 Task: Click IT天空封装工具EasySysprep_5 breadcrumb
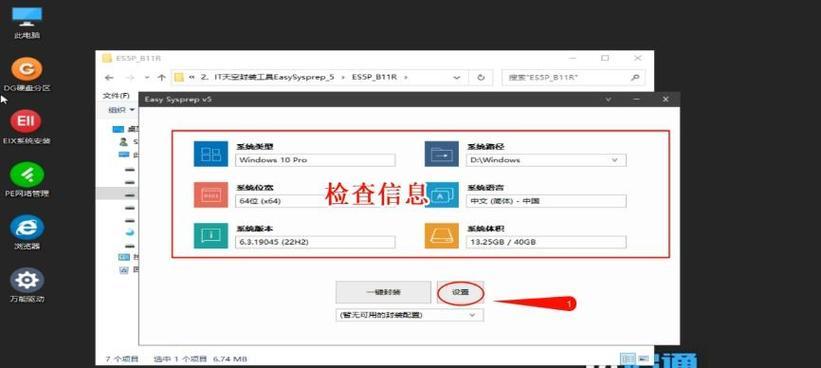274,77
